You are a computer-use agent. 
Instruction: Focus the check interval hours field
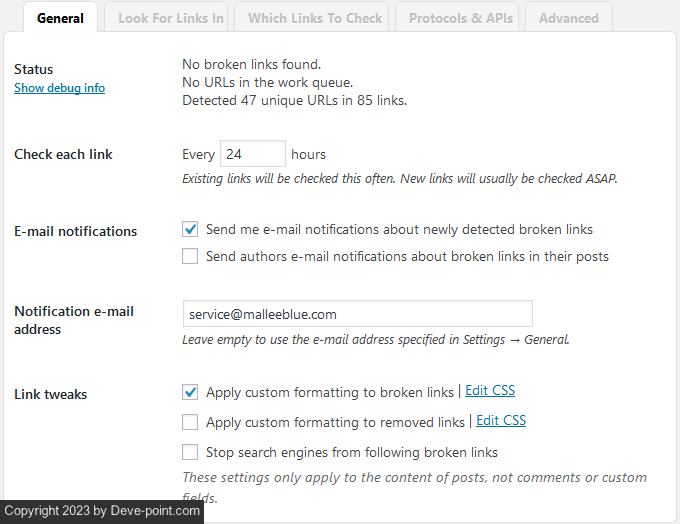[252, 154]
